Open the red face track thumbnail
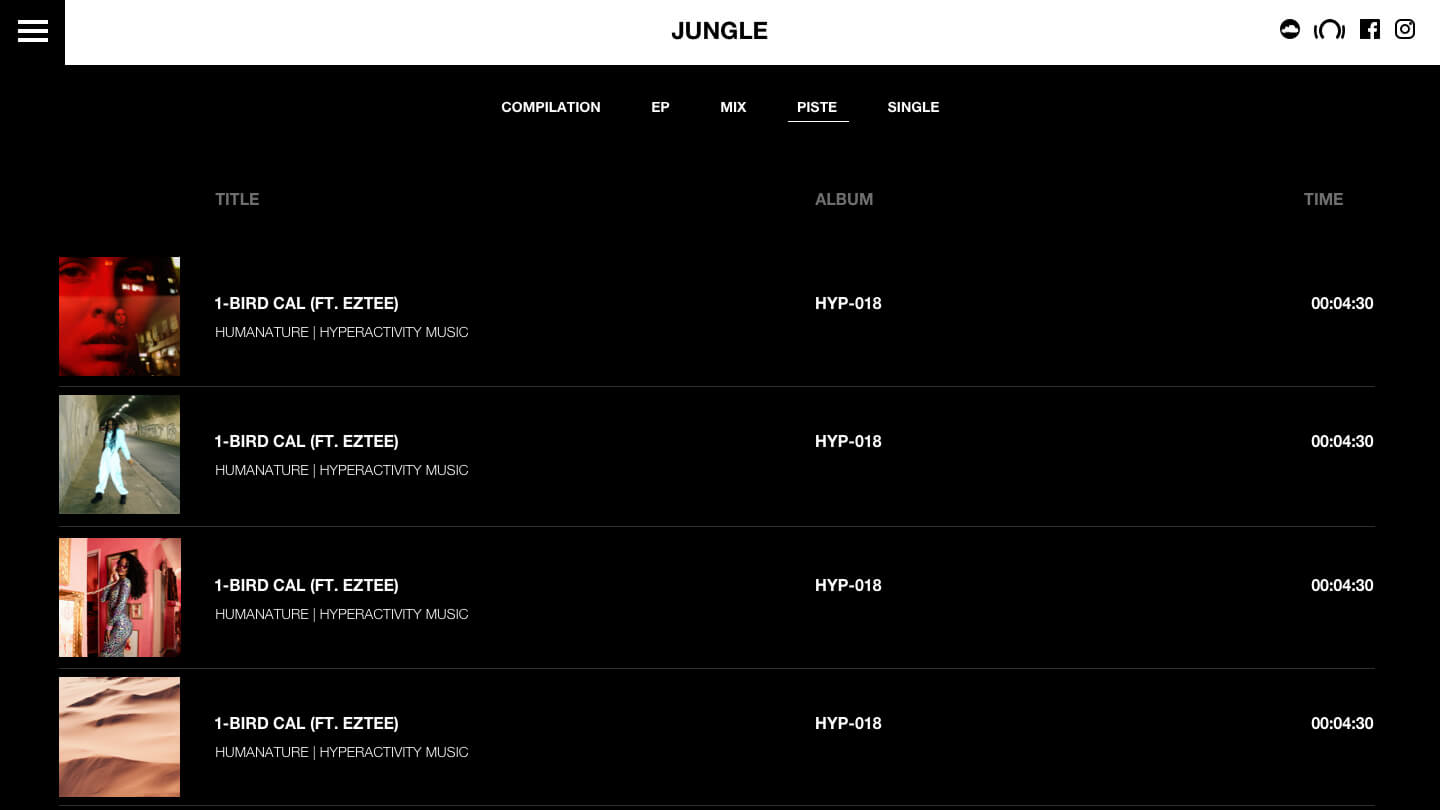The width and height of the screenshot is (1440, 810). (119, 316)
